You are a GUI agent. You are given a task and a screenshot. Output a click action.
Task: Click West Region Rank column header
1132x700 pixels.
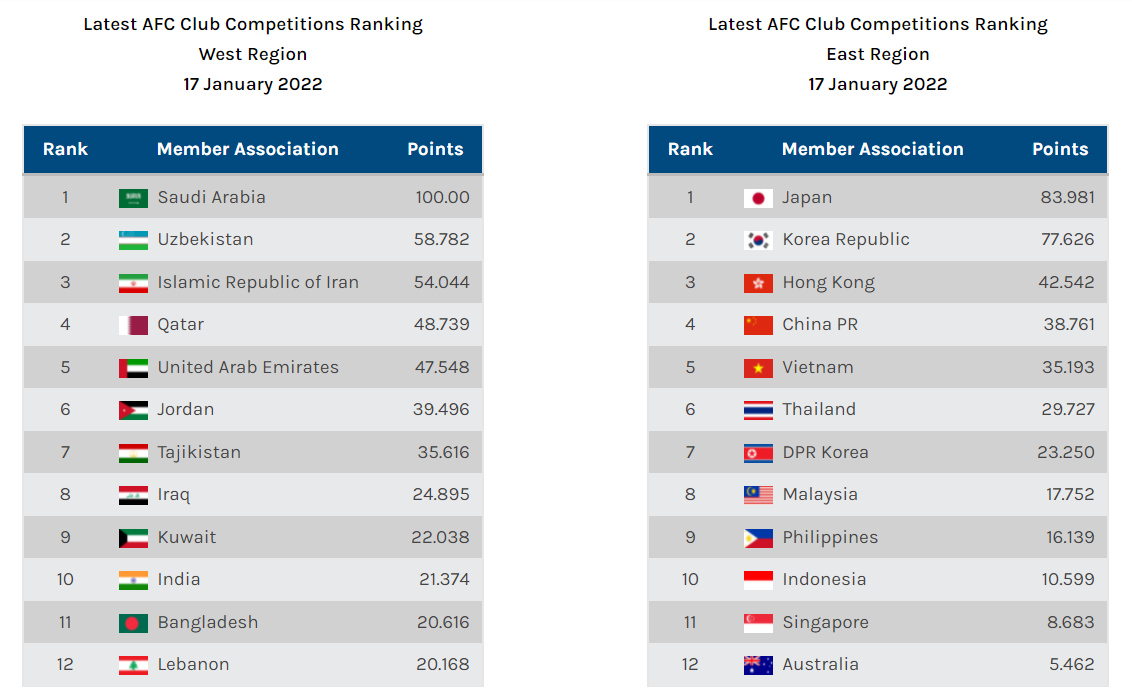[x=65, y=149]
